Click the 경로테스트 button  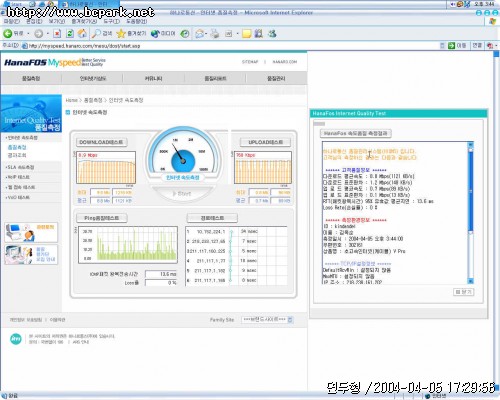tap(212, 218)
